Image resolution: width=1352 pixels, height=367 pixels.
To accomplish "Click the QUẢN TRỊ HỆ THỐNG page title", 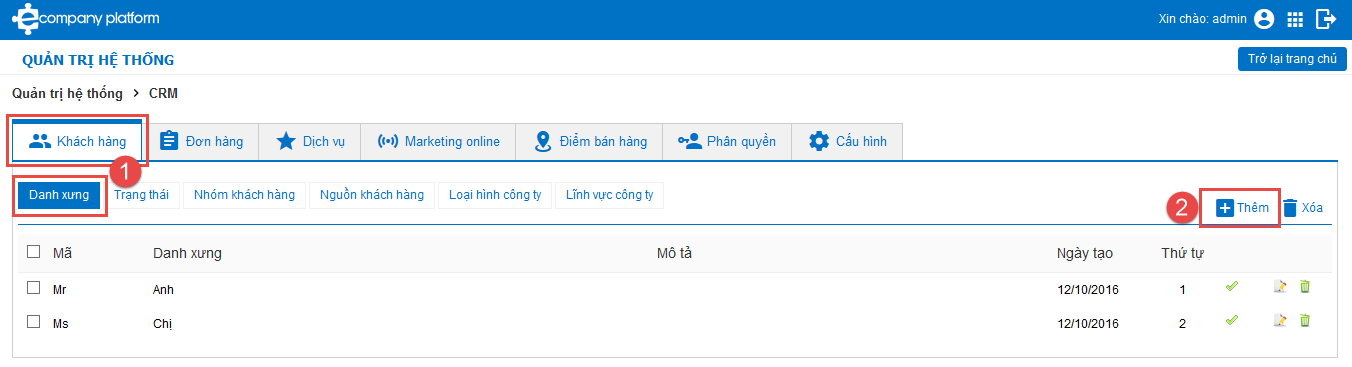I will tap(98, 60).
